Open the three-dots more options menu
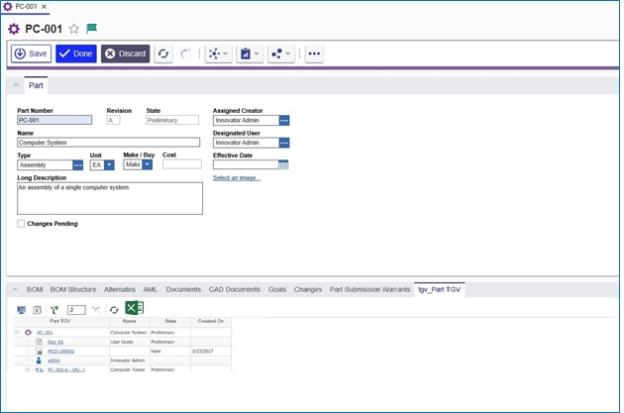This screenshot has height=413, width=624. [x=314, y=54]
